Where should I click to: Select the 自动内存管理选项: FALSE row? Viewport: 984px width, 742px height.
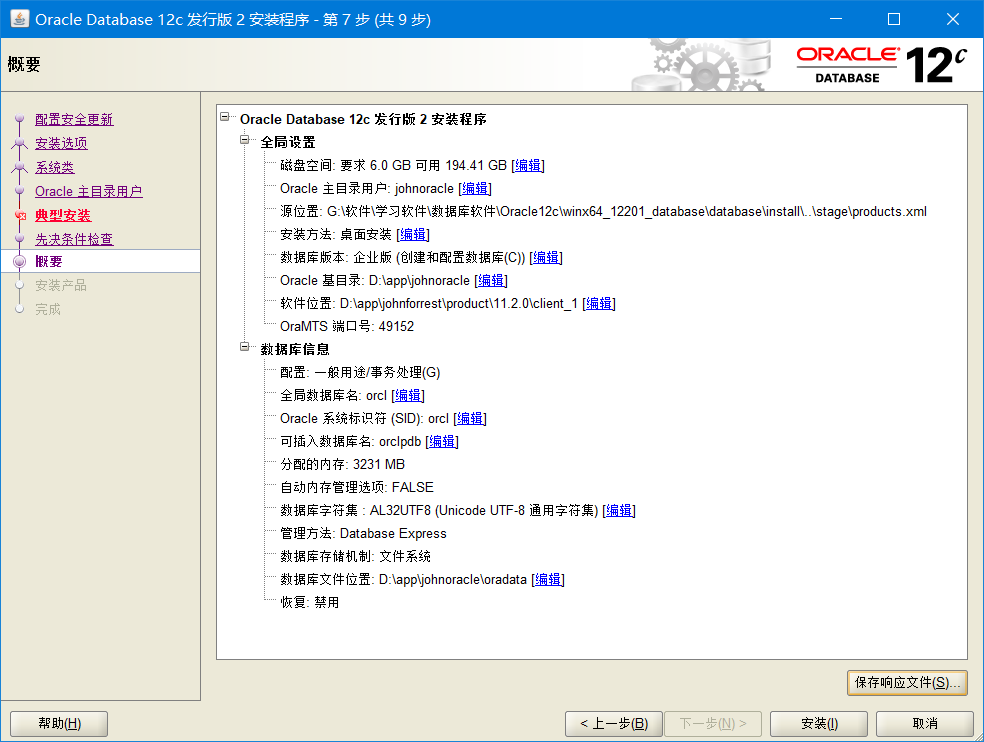[x=356, y=487]
